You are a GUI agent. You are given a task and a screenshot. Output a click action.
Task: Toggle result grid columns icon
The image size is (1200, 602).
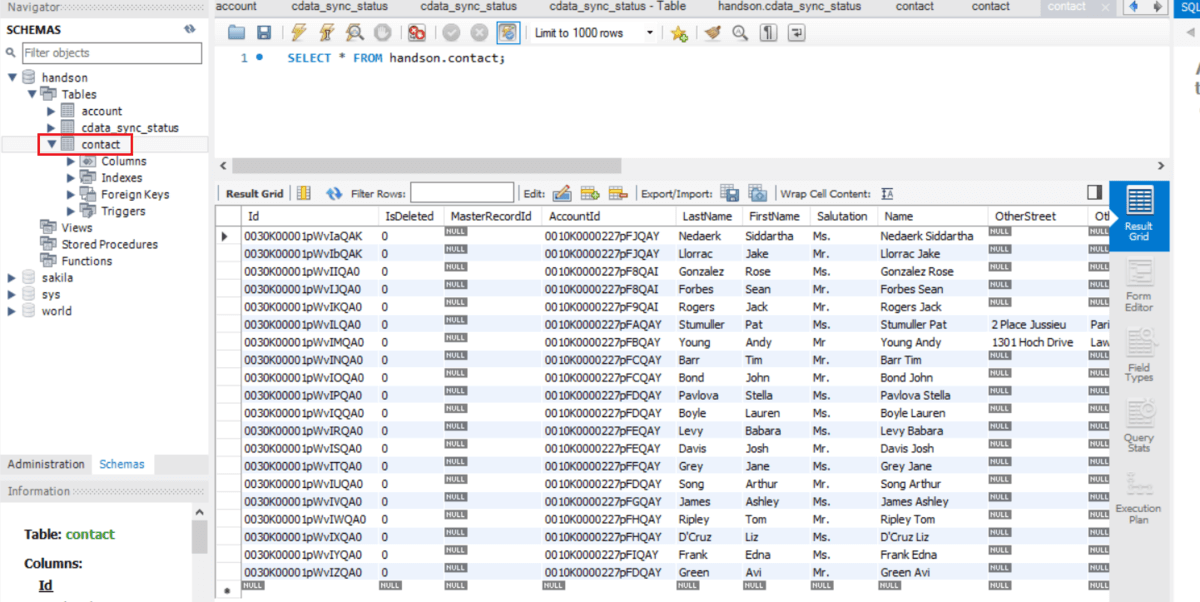[304, 193]
